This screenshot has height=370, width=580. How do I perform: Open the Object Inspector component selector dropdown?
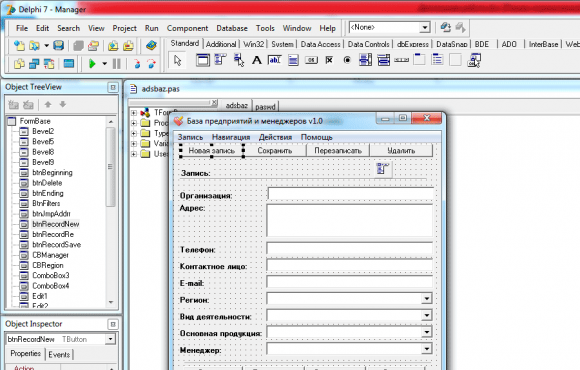click(x=110, y=339)
